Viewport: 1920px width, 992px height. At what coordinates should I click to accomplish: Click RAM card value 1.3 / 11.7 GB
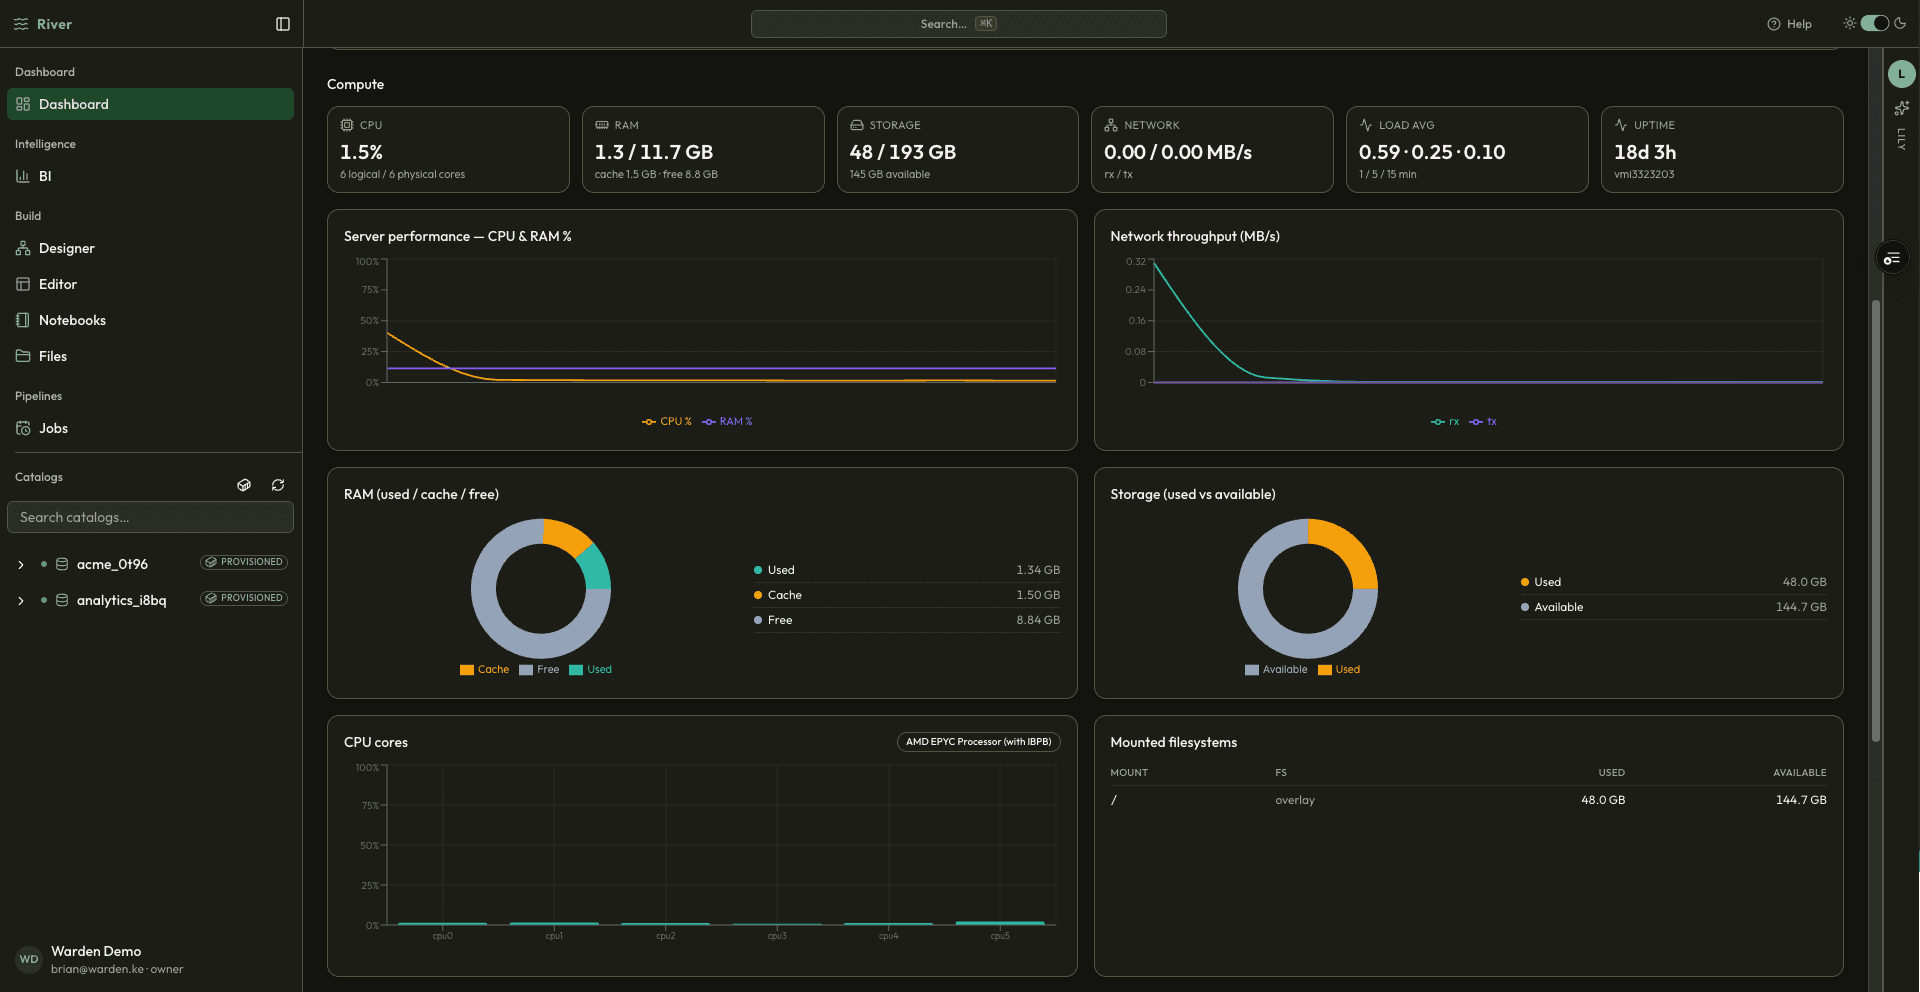tap(654, 152)
